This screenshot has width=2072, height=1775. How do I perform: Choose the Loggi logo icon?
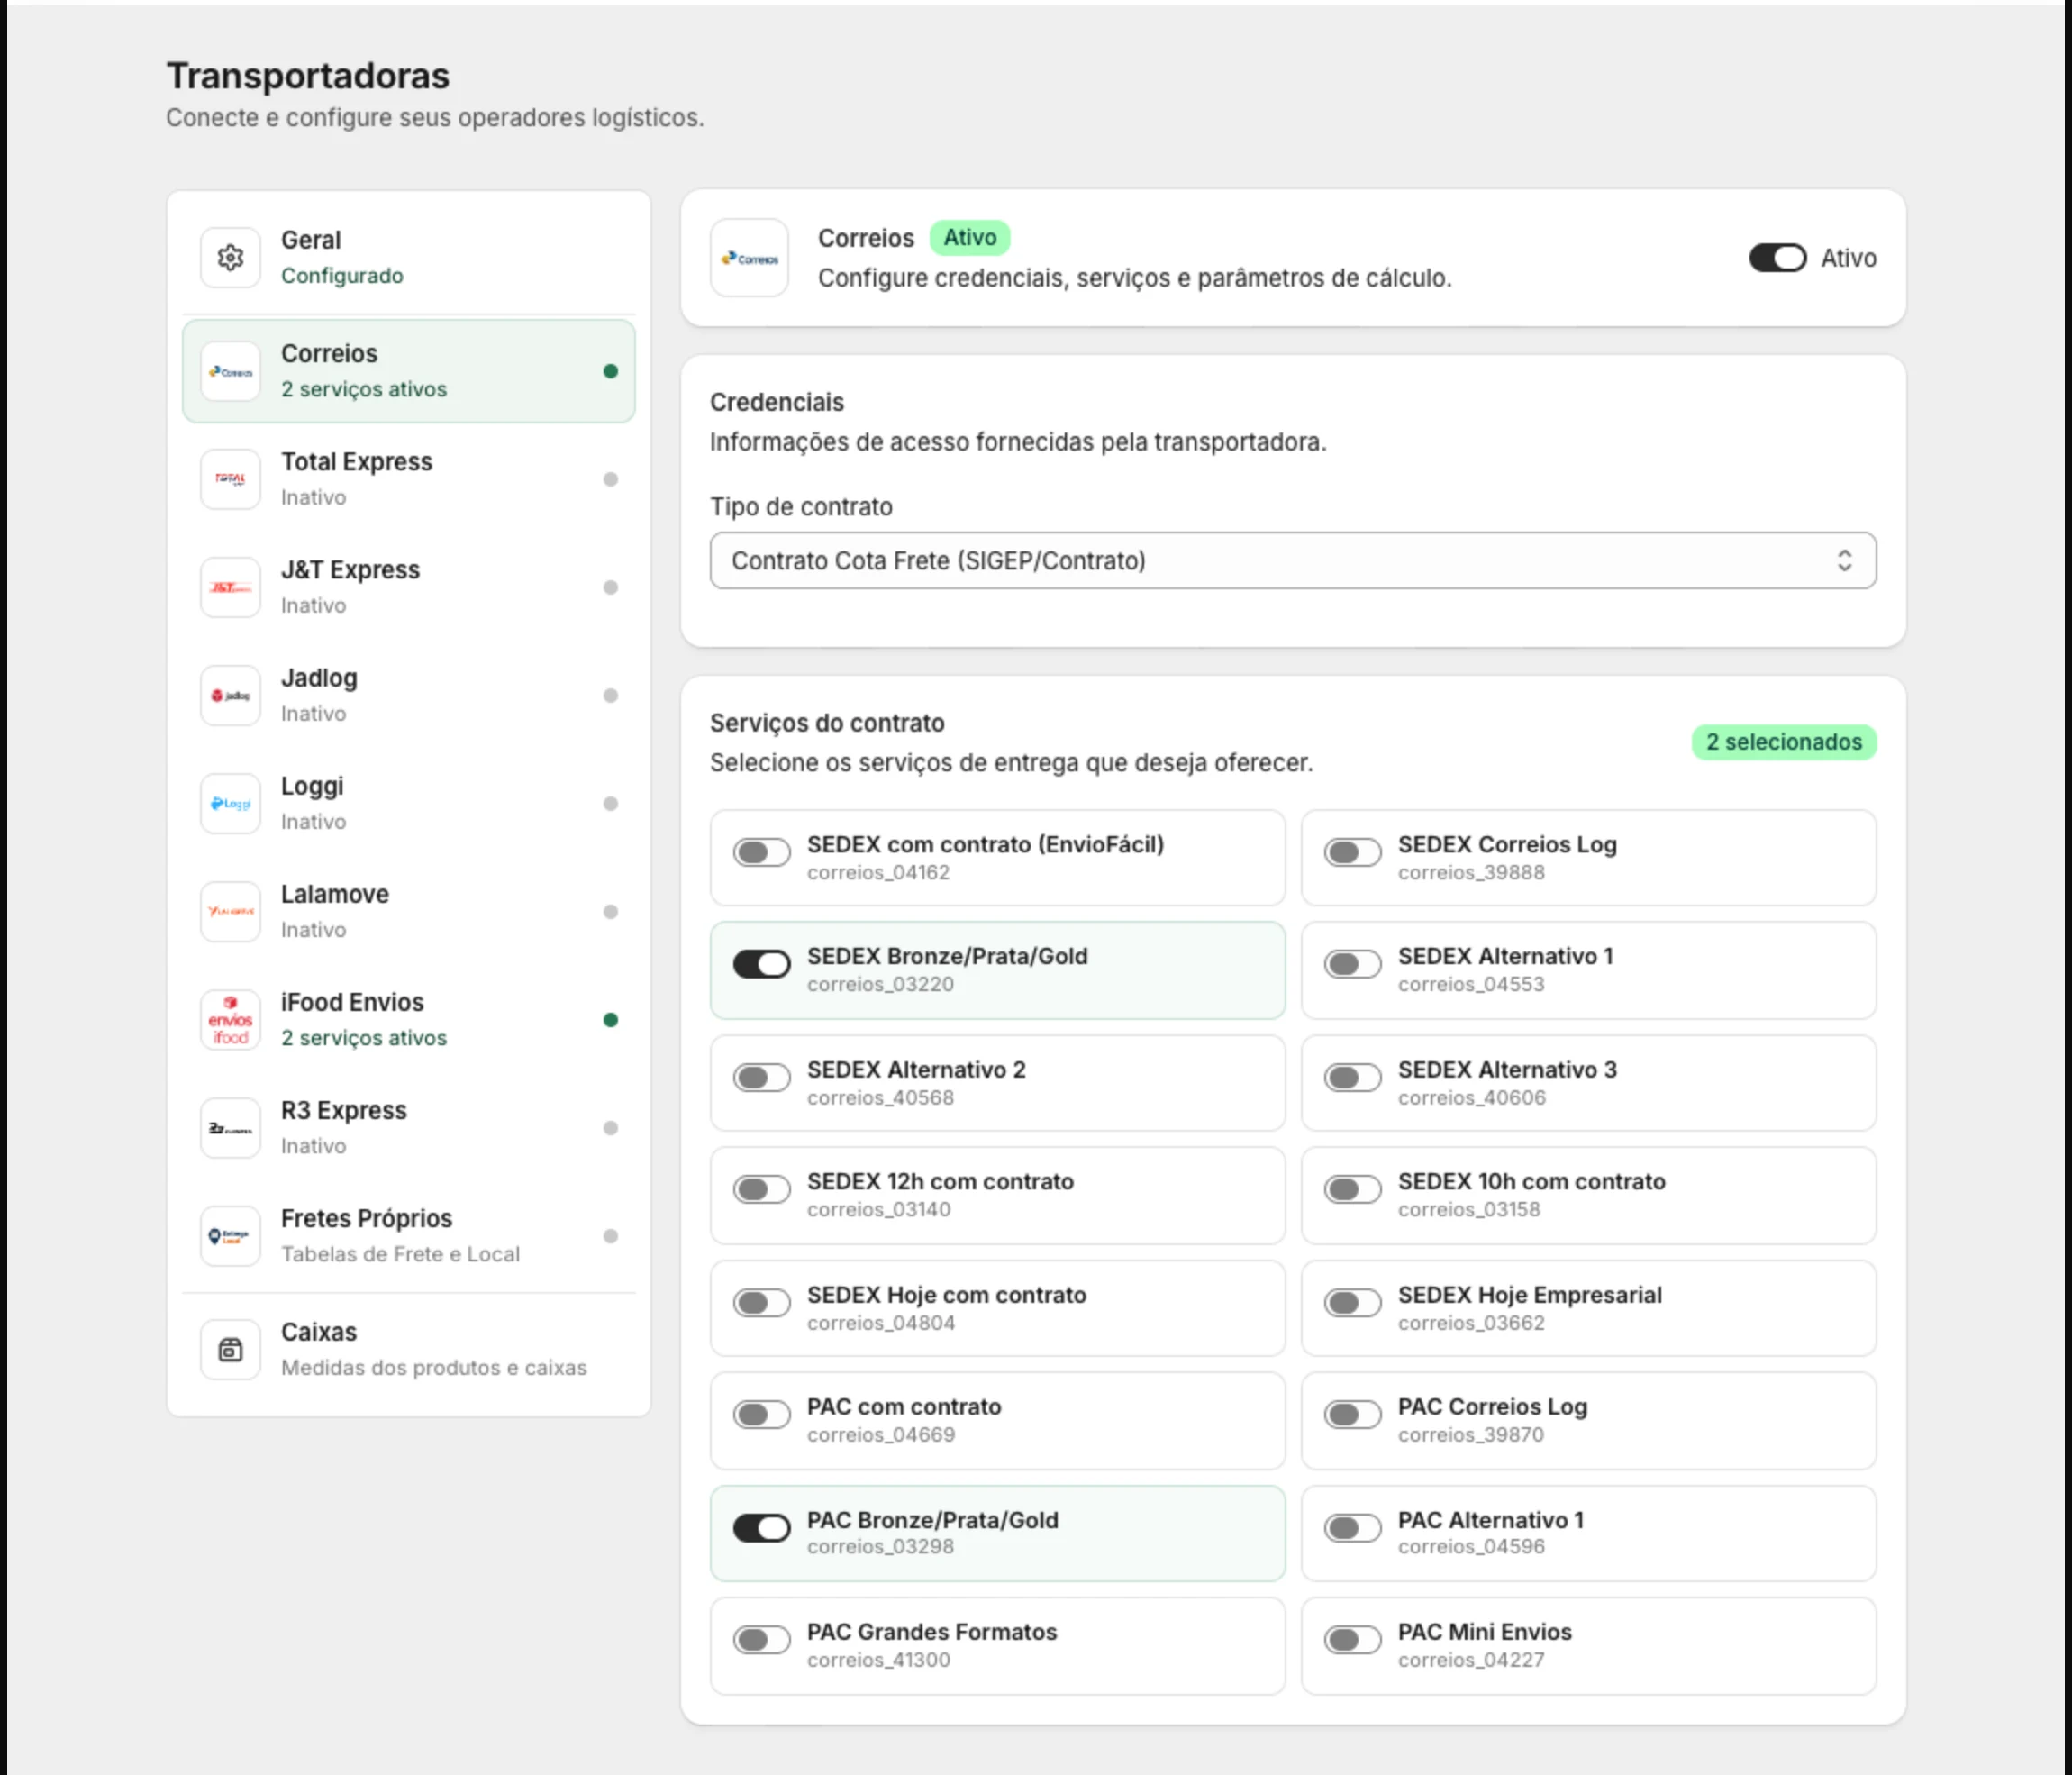click(230, 803)
